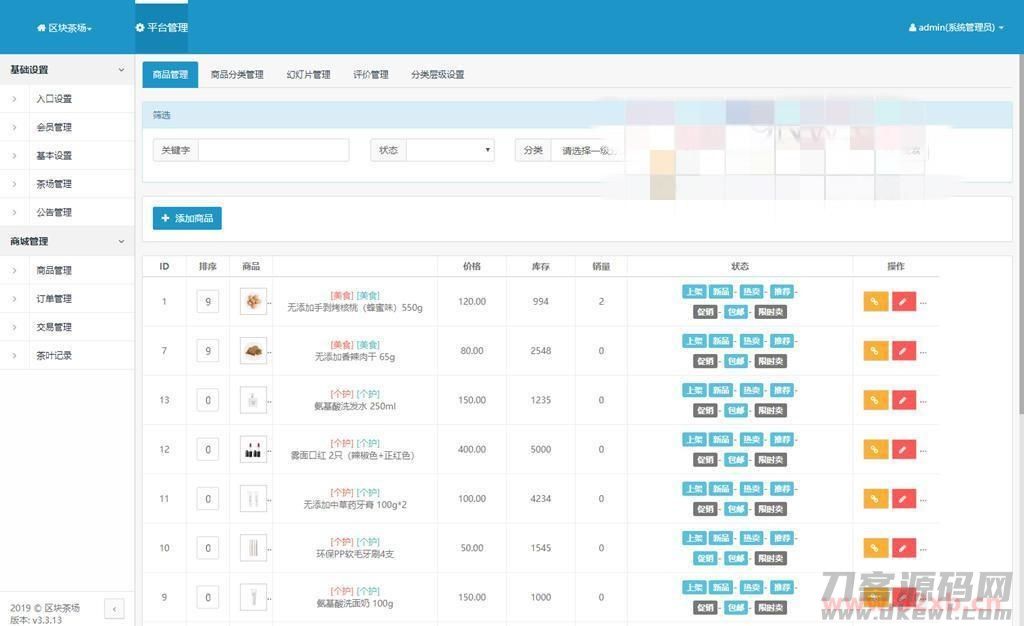Click the home icon next to 区块茶场
The width and height of the screenshot is (1024, 626).
[38, 27]
